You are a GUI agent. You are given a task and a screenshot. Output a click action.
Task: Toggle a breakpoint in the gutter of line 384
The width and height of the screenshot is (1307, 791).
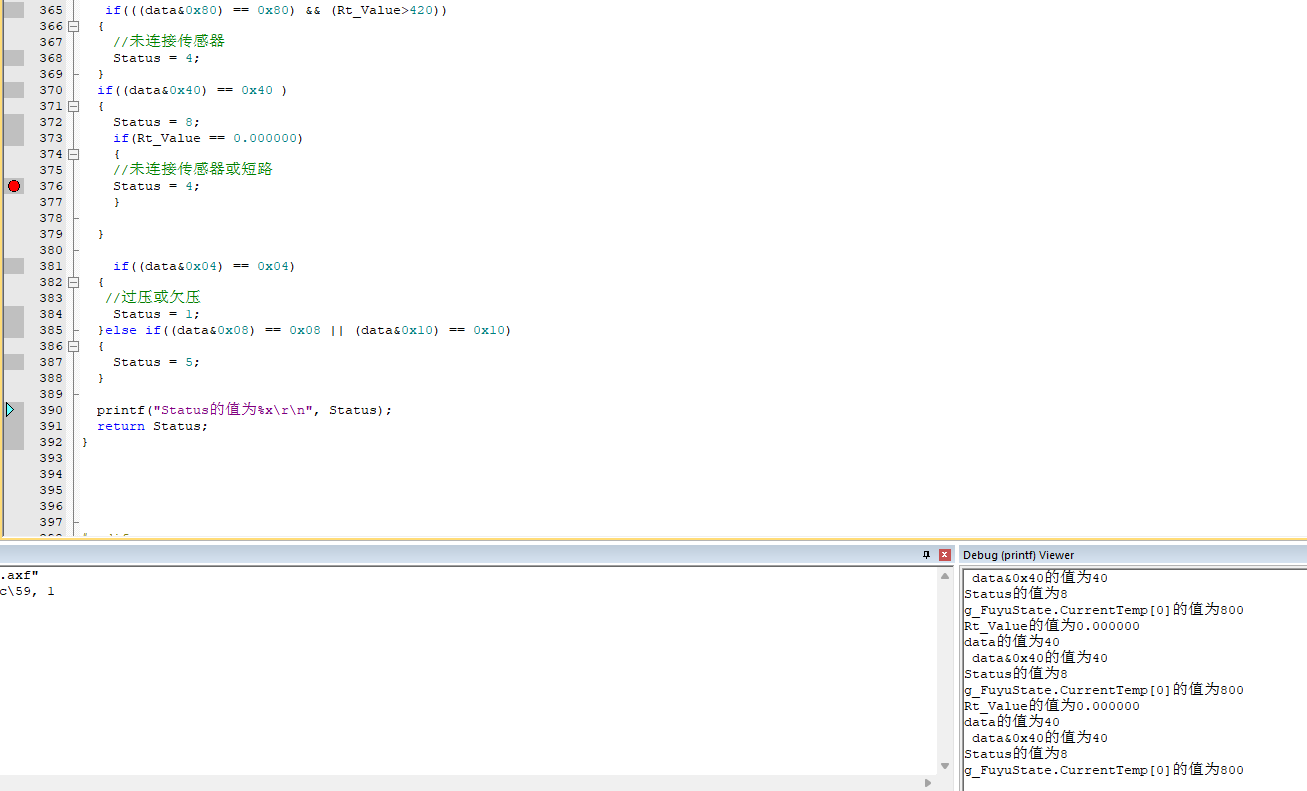pos(14,314)
